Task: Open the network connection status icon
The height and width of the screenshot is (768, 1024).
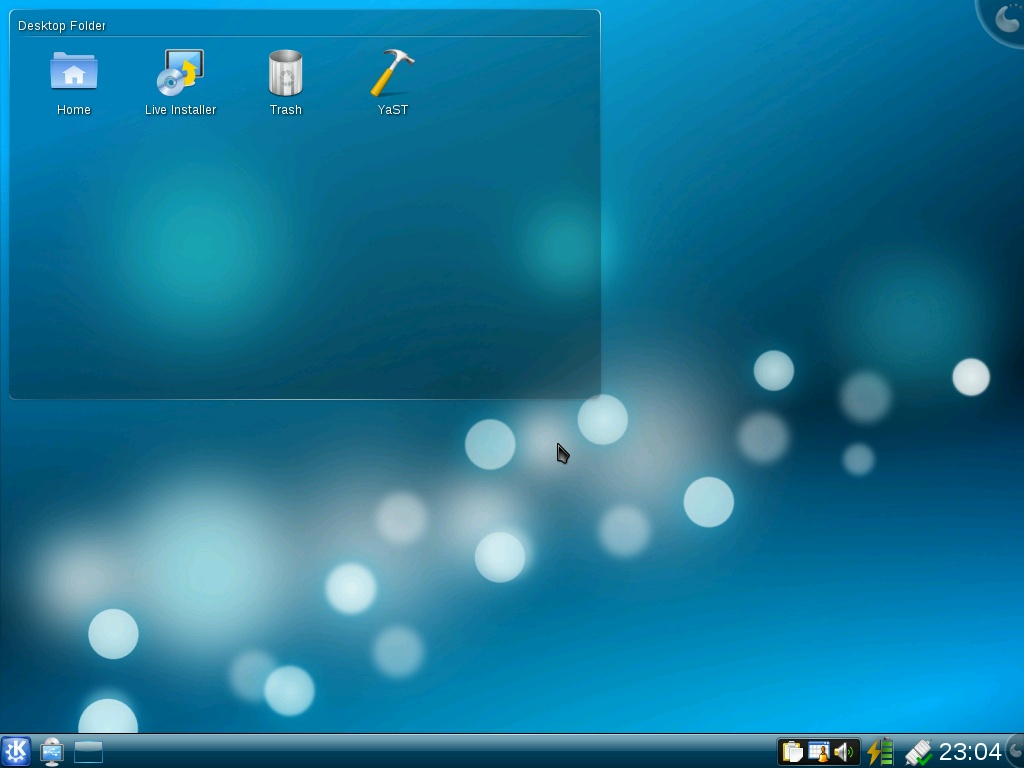Action: pyautogui.click(x=918, y=752)
